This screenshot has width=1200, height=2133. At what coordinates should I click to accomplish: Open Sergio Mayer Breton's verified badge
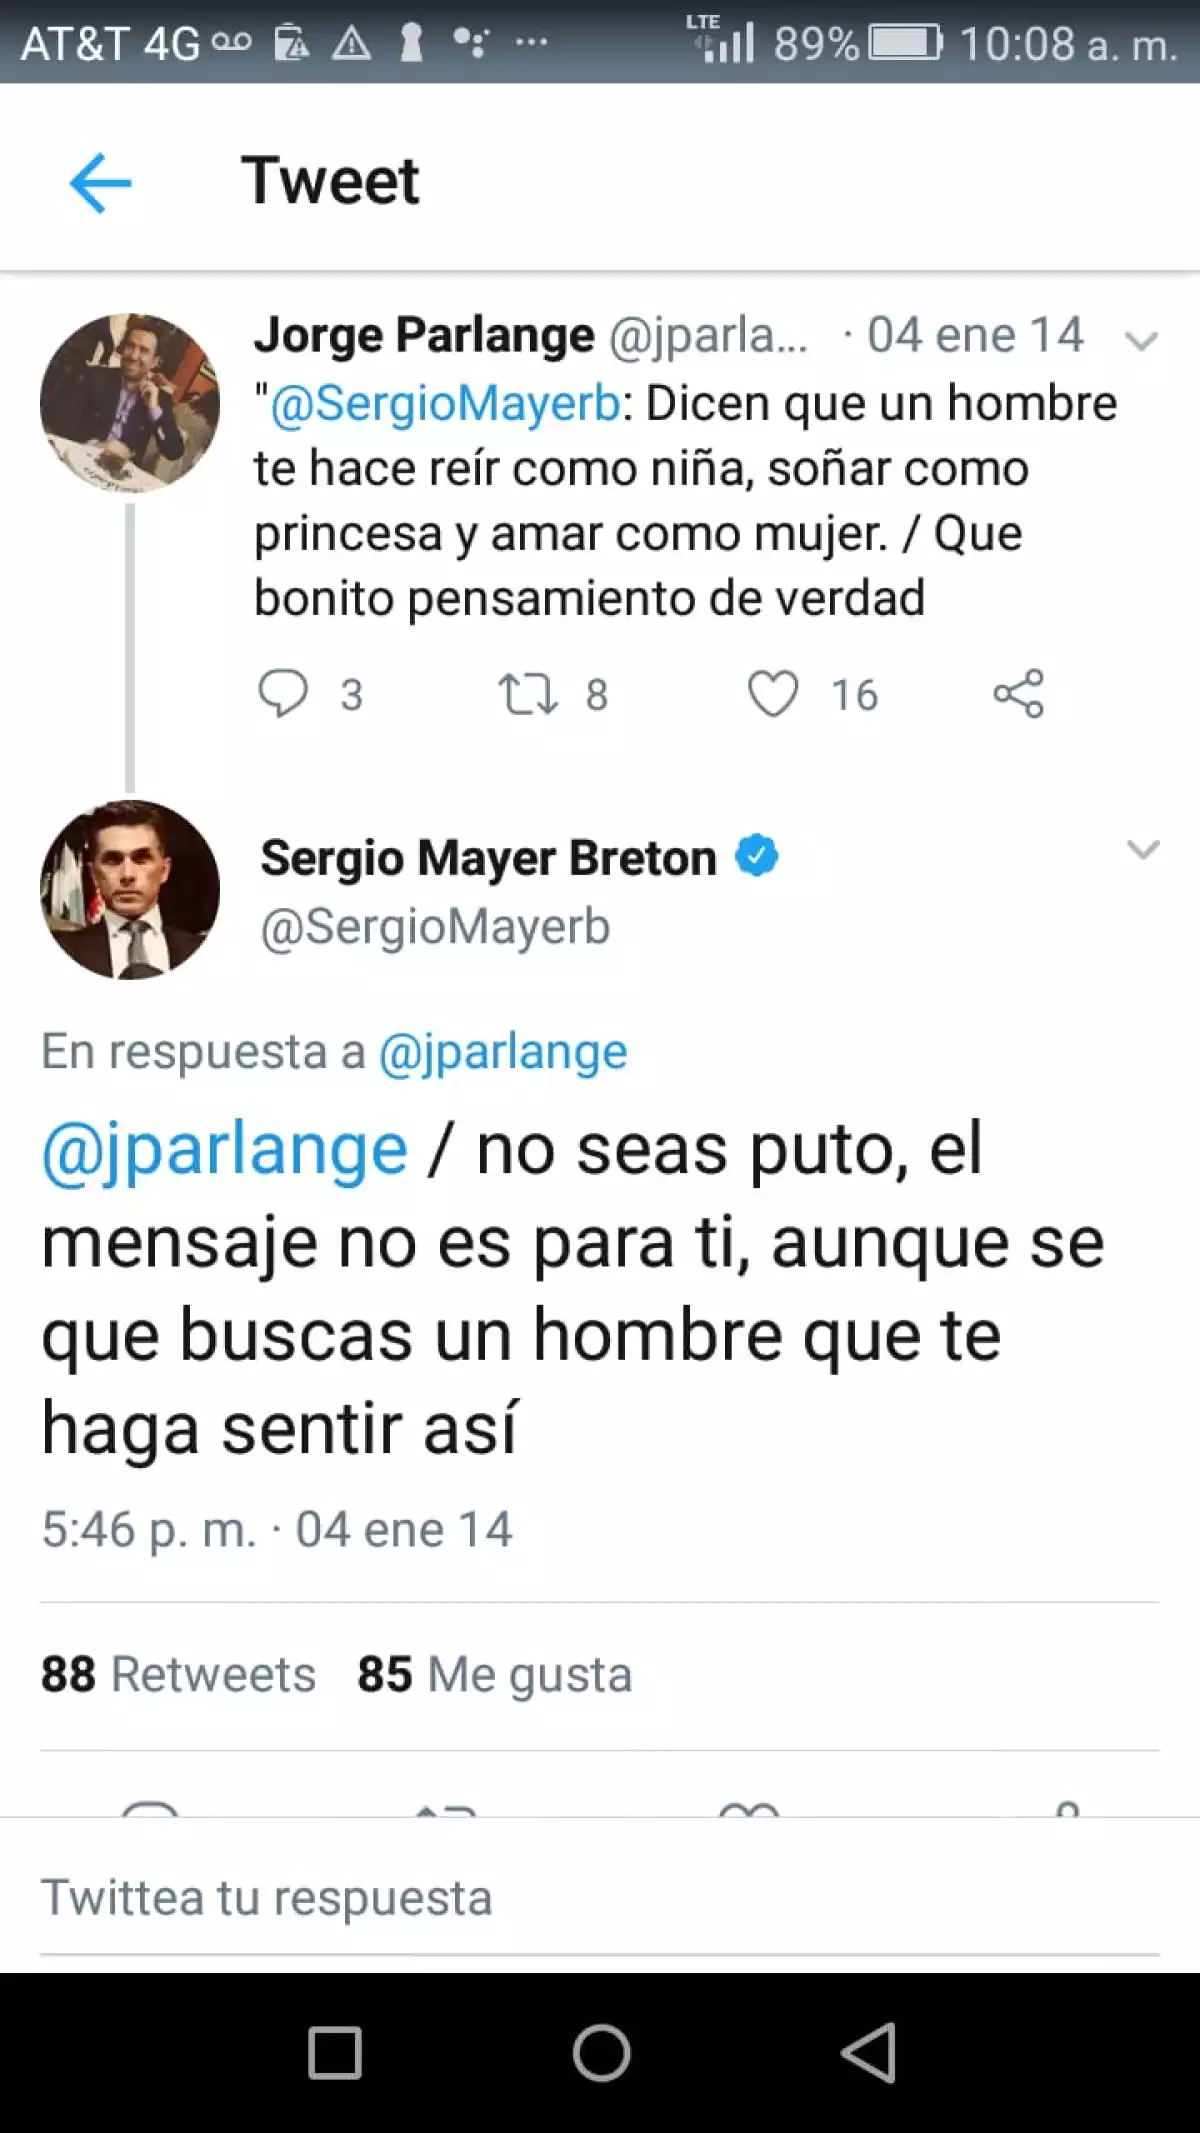(757, 856)
